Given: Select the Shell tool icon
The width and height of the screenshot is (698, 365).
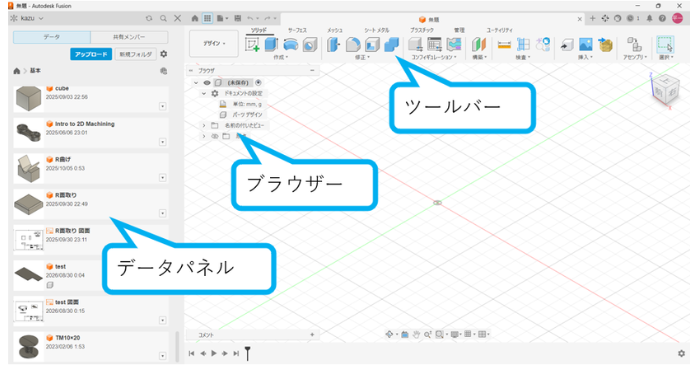Looking at the screenshot, I should [x=372, y=45].
